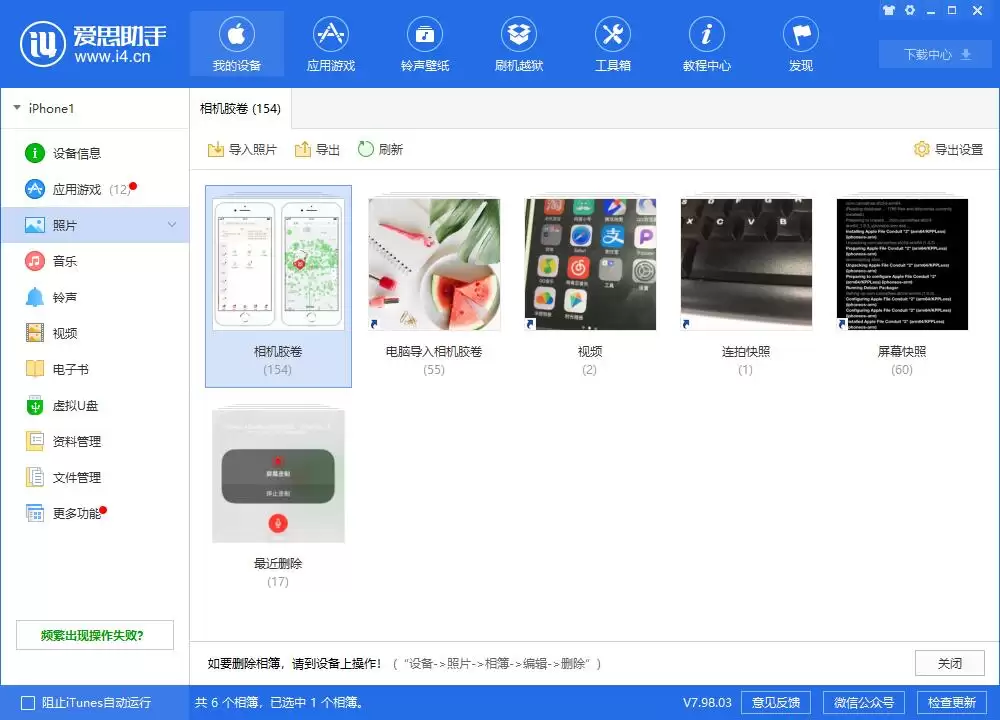The height and width of the screenshot is (720, 1000).
Task: Click the skin (shirt) icon in the title bar
Action: coord(889,10)
